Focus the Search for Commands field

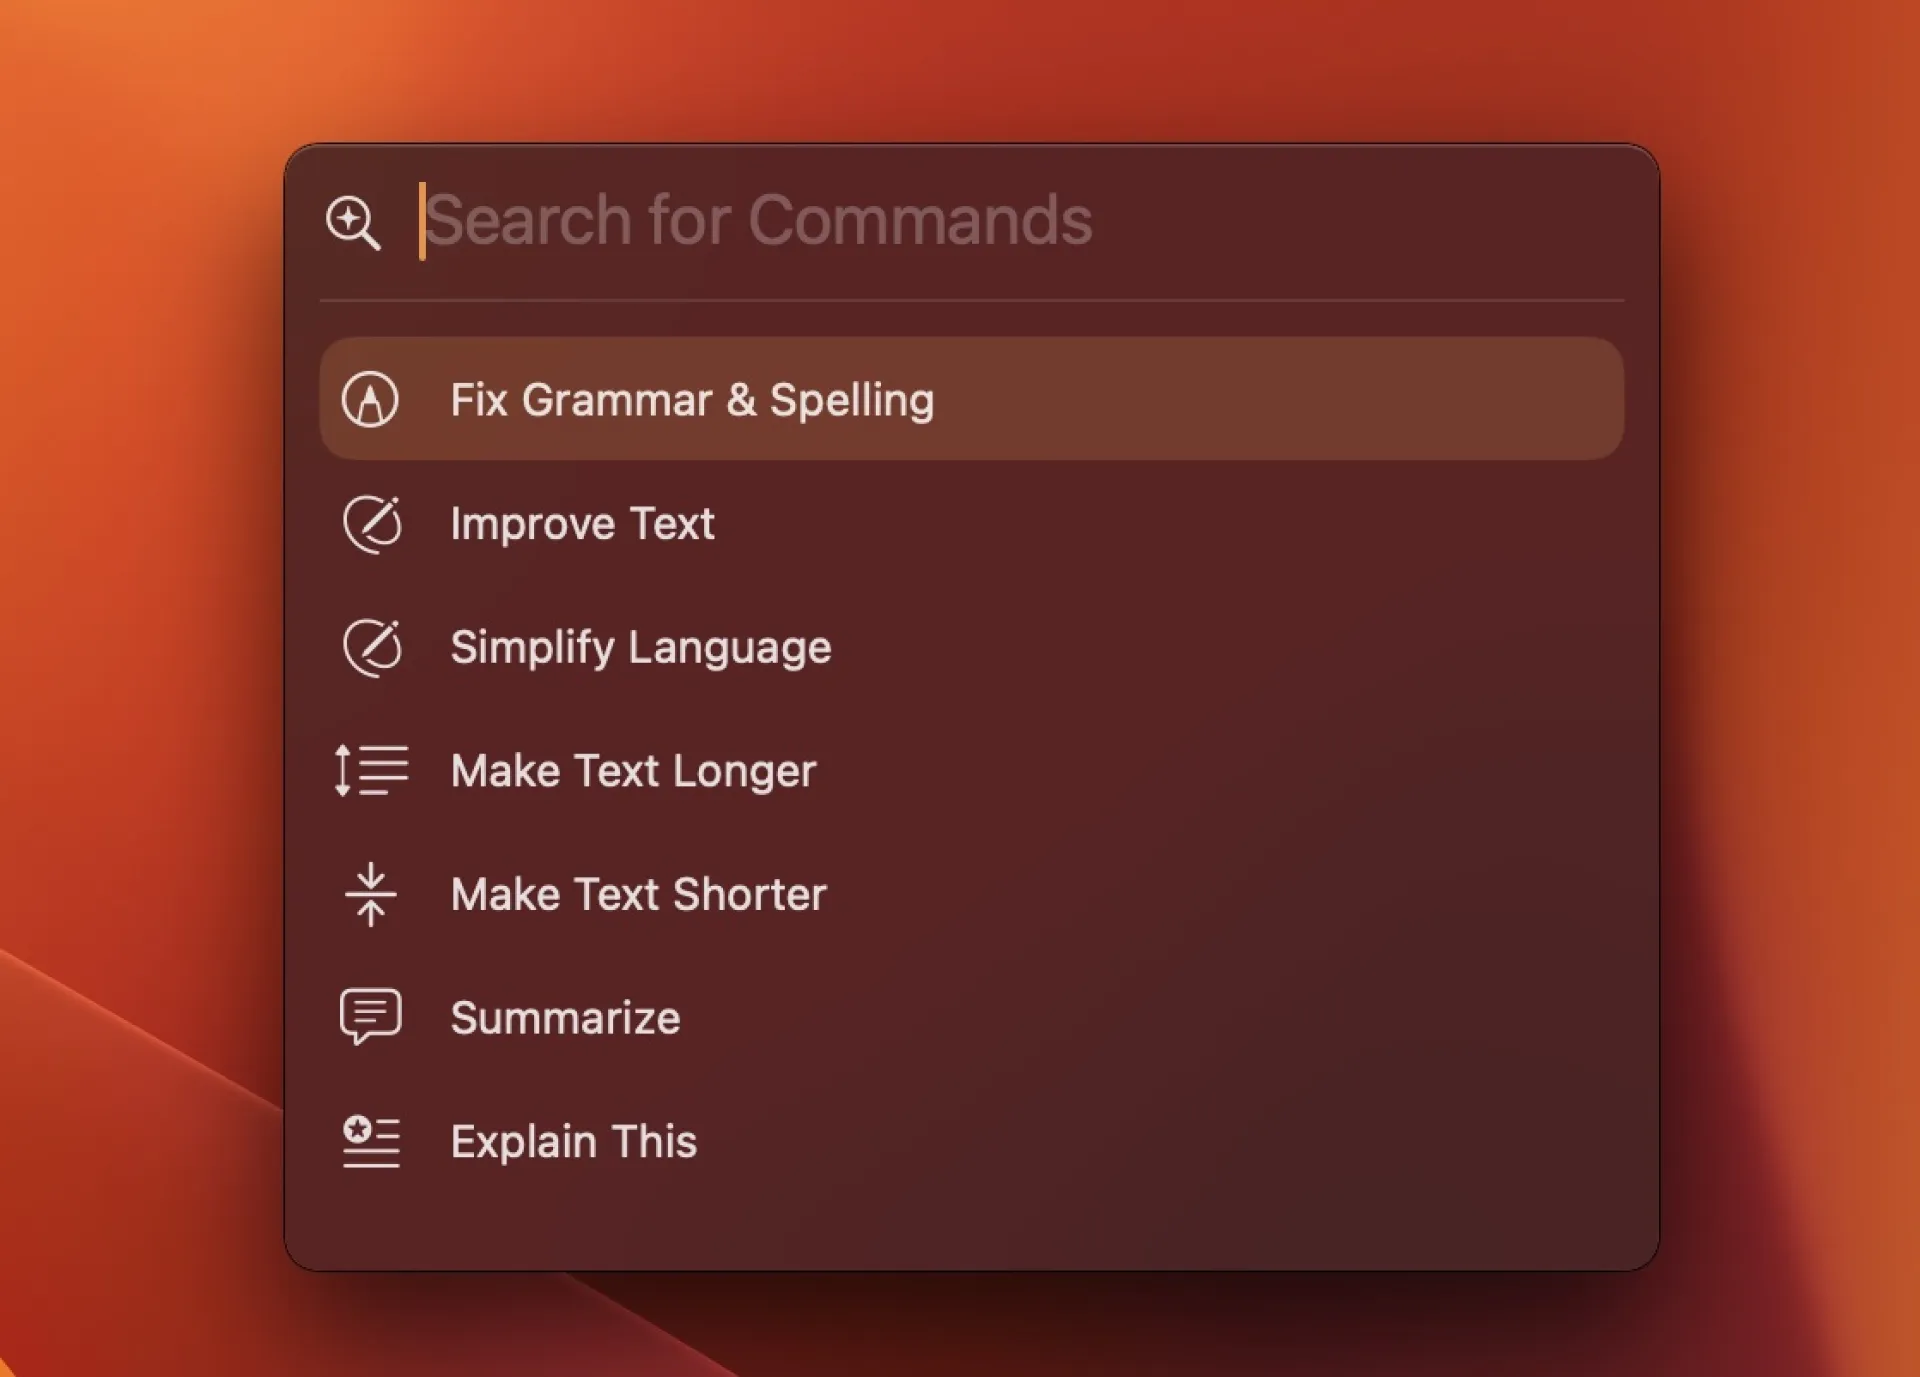pyautogui.click(x=900, y=221)
